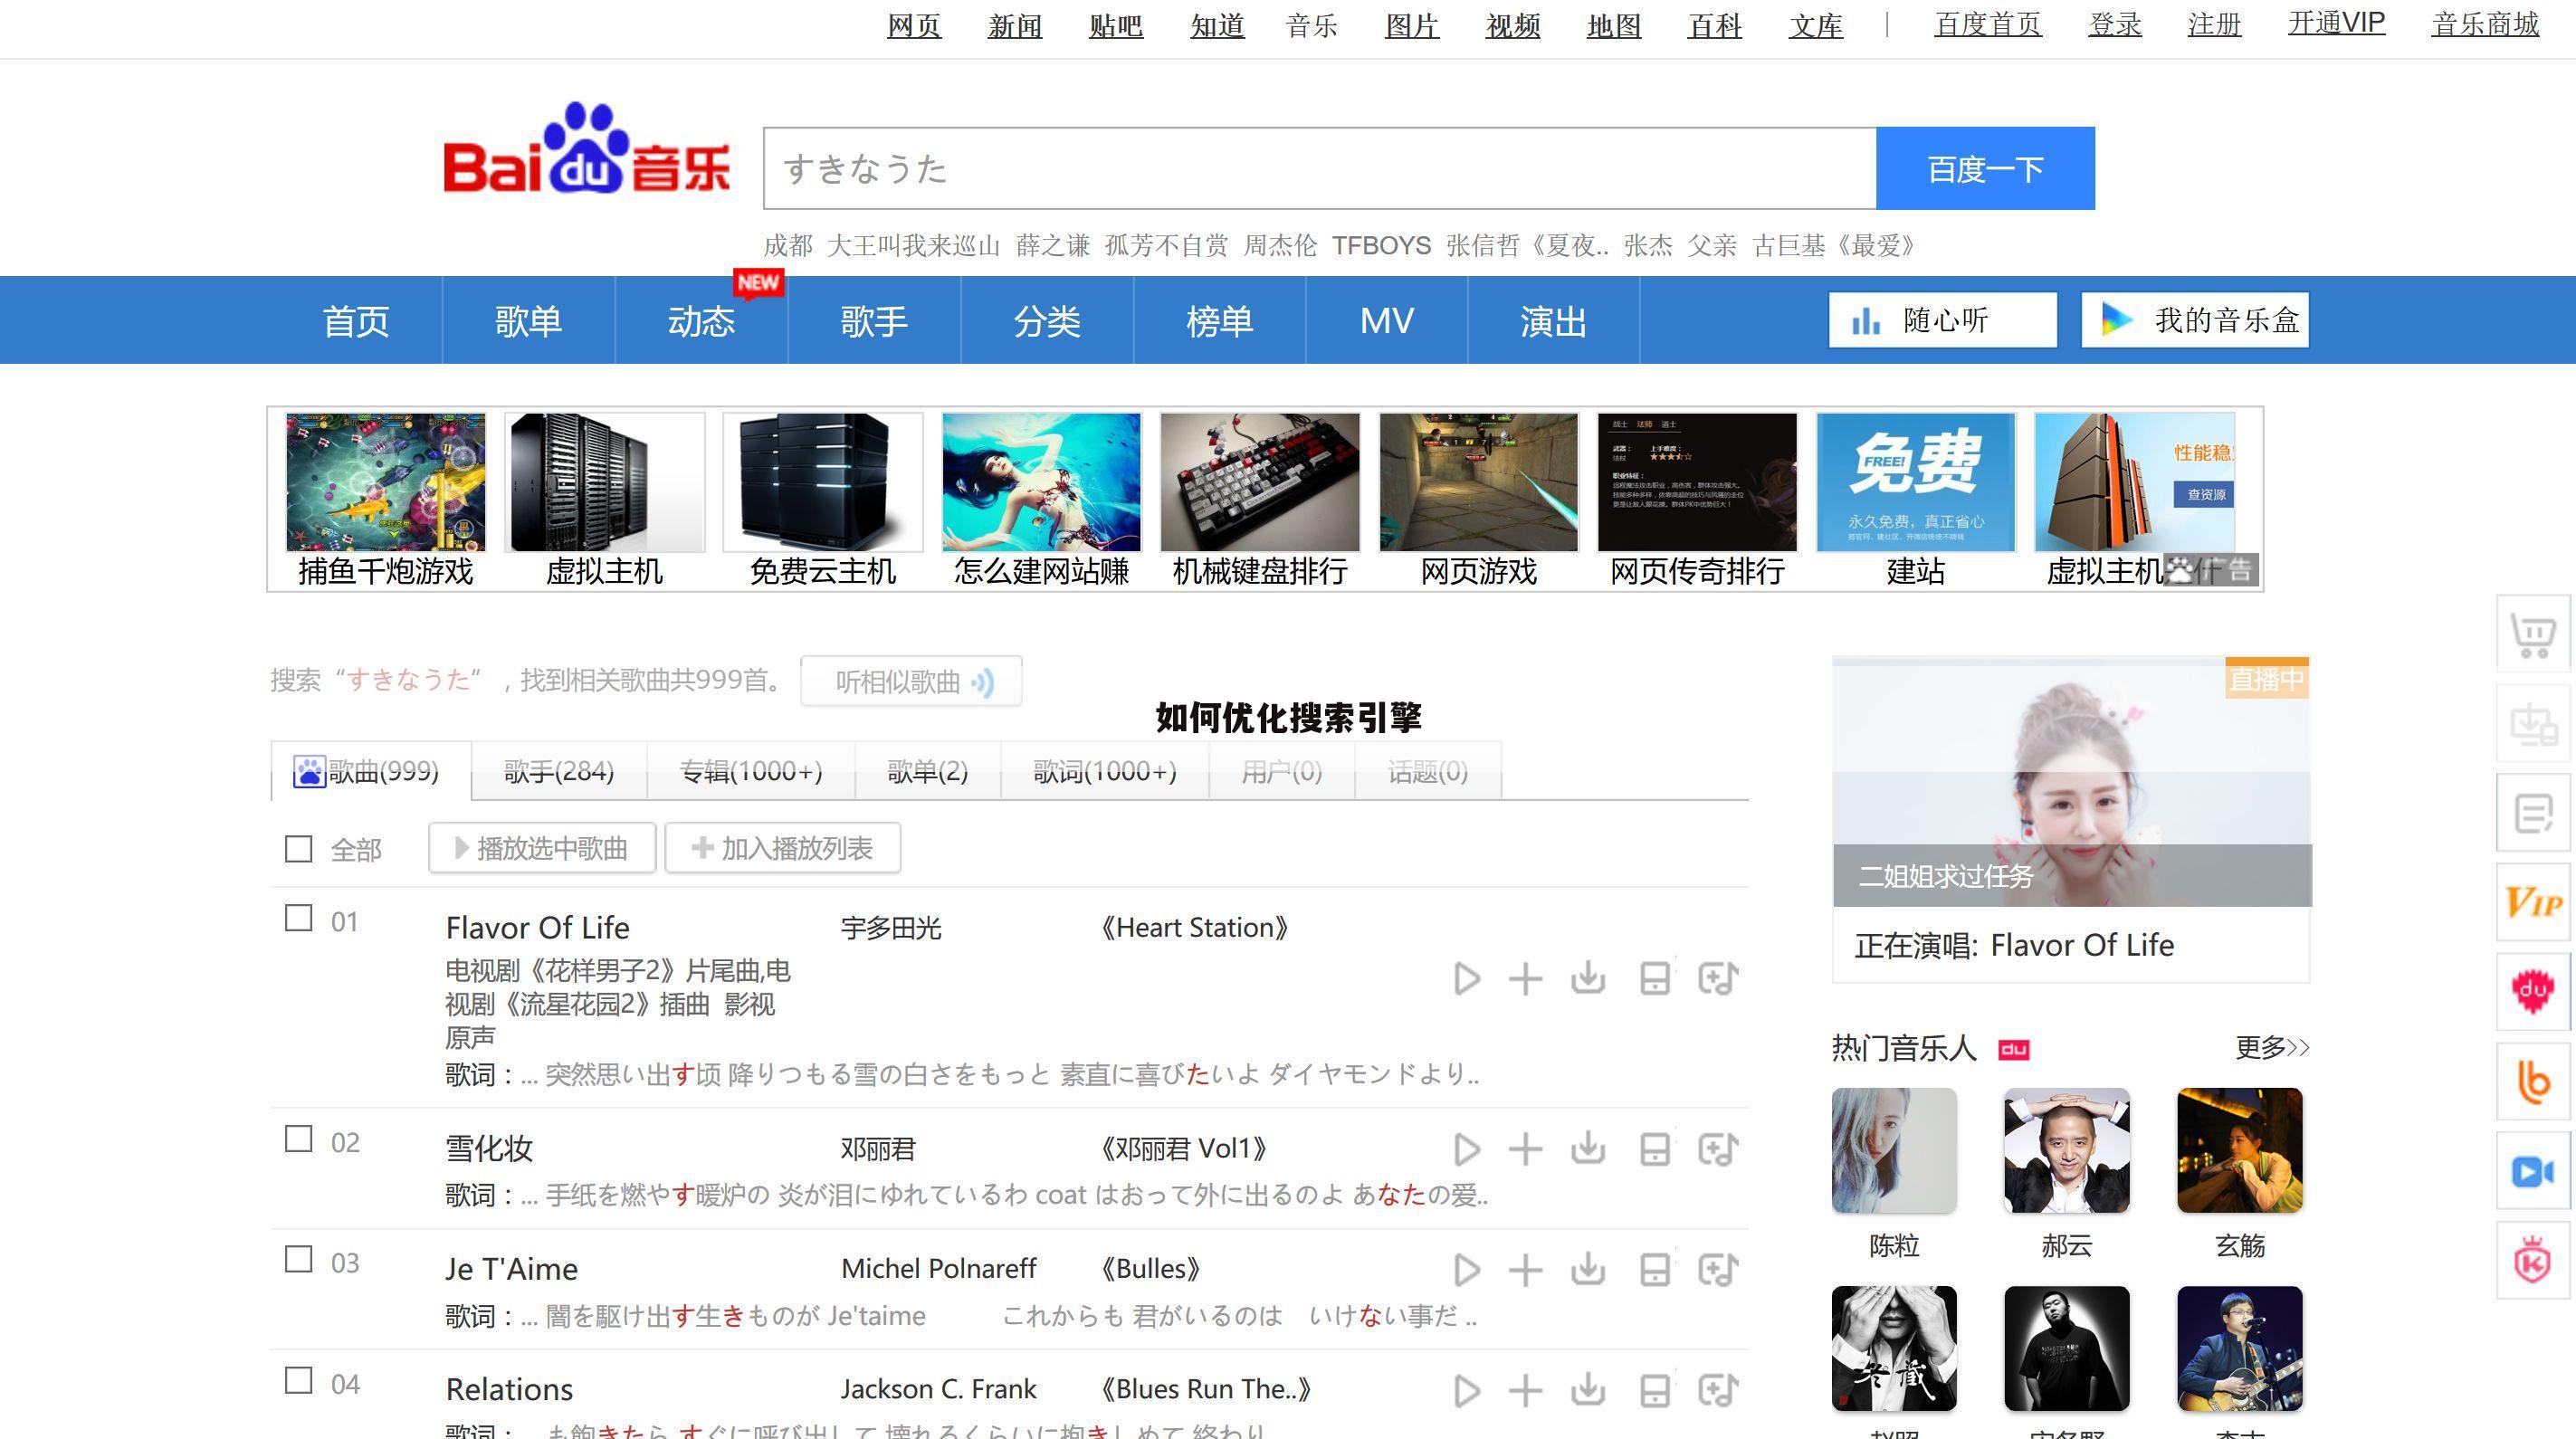Check the 全部 select-all checkbox

point(299,849)
